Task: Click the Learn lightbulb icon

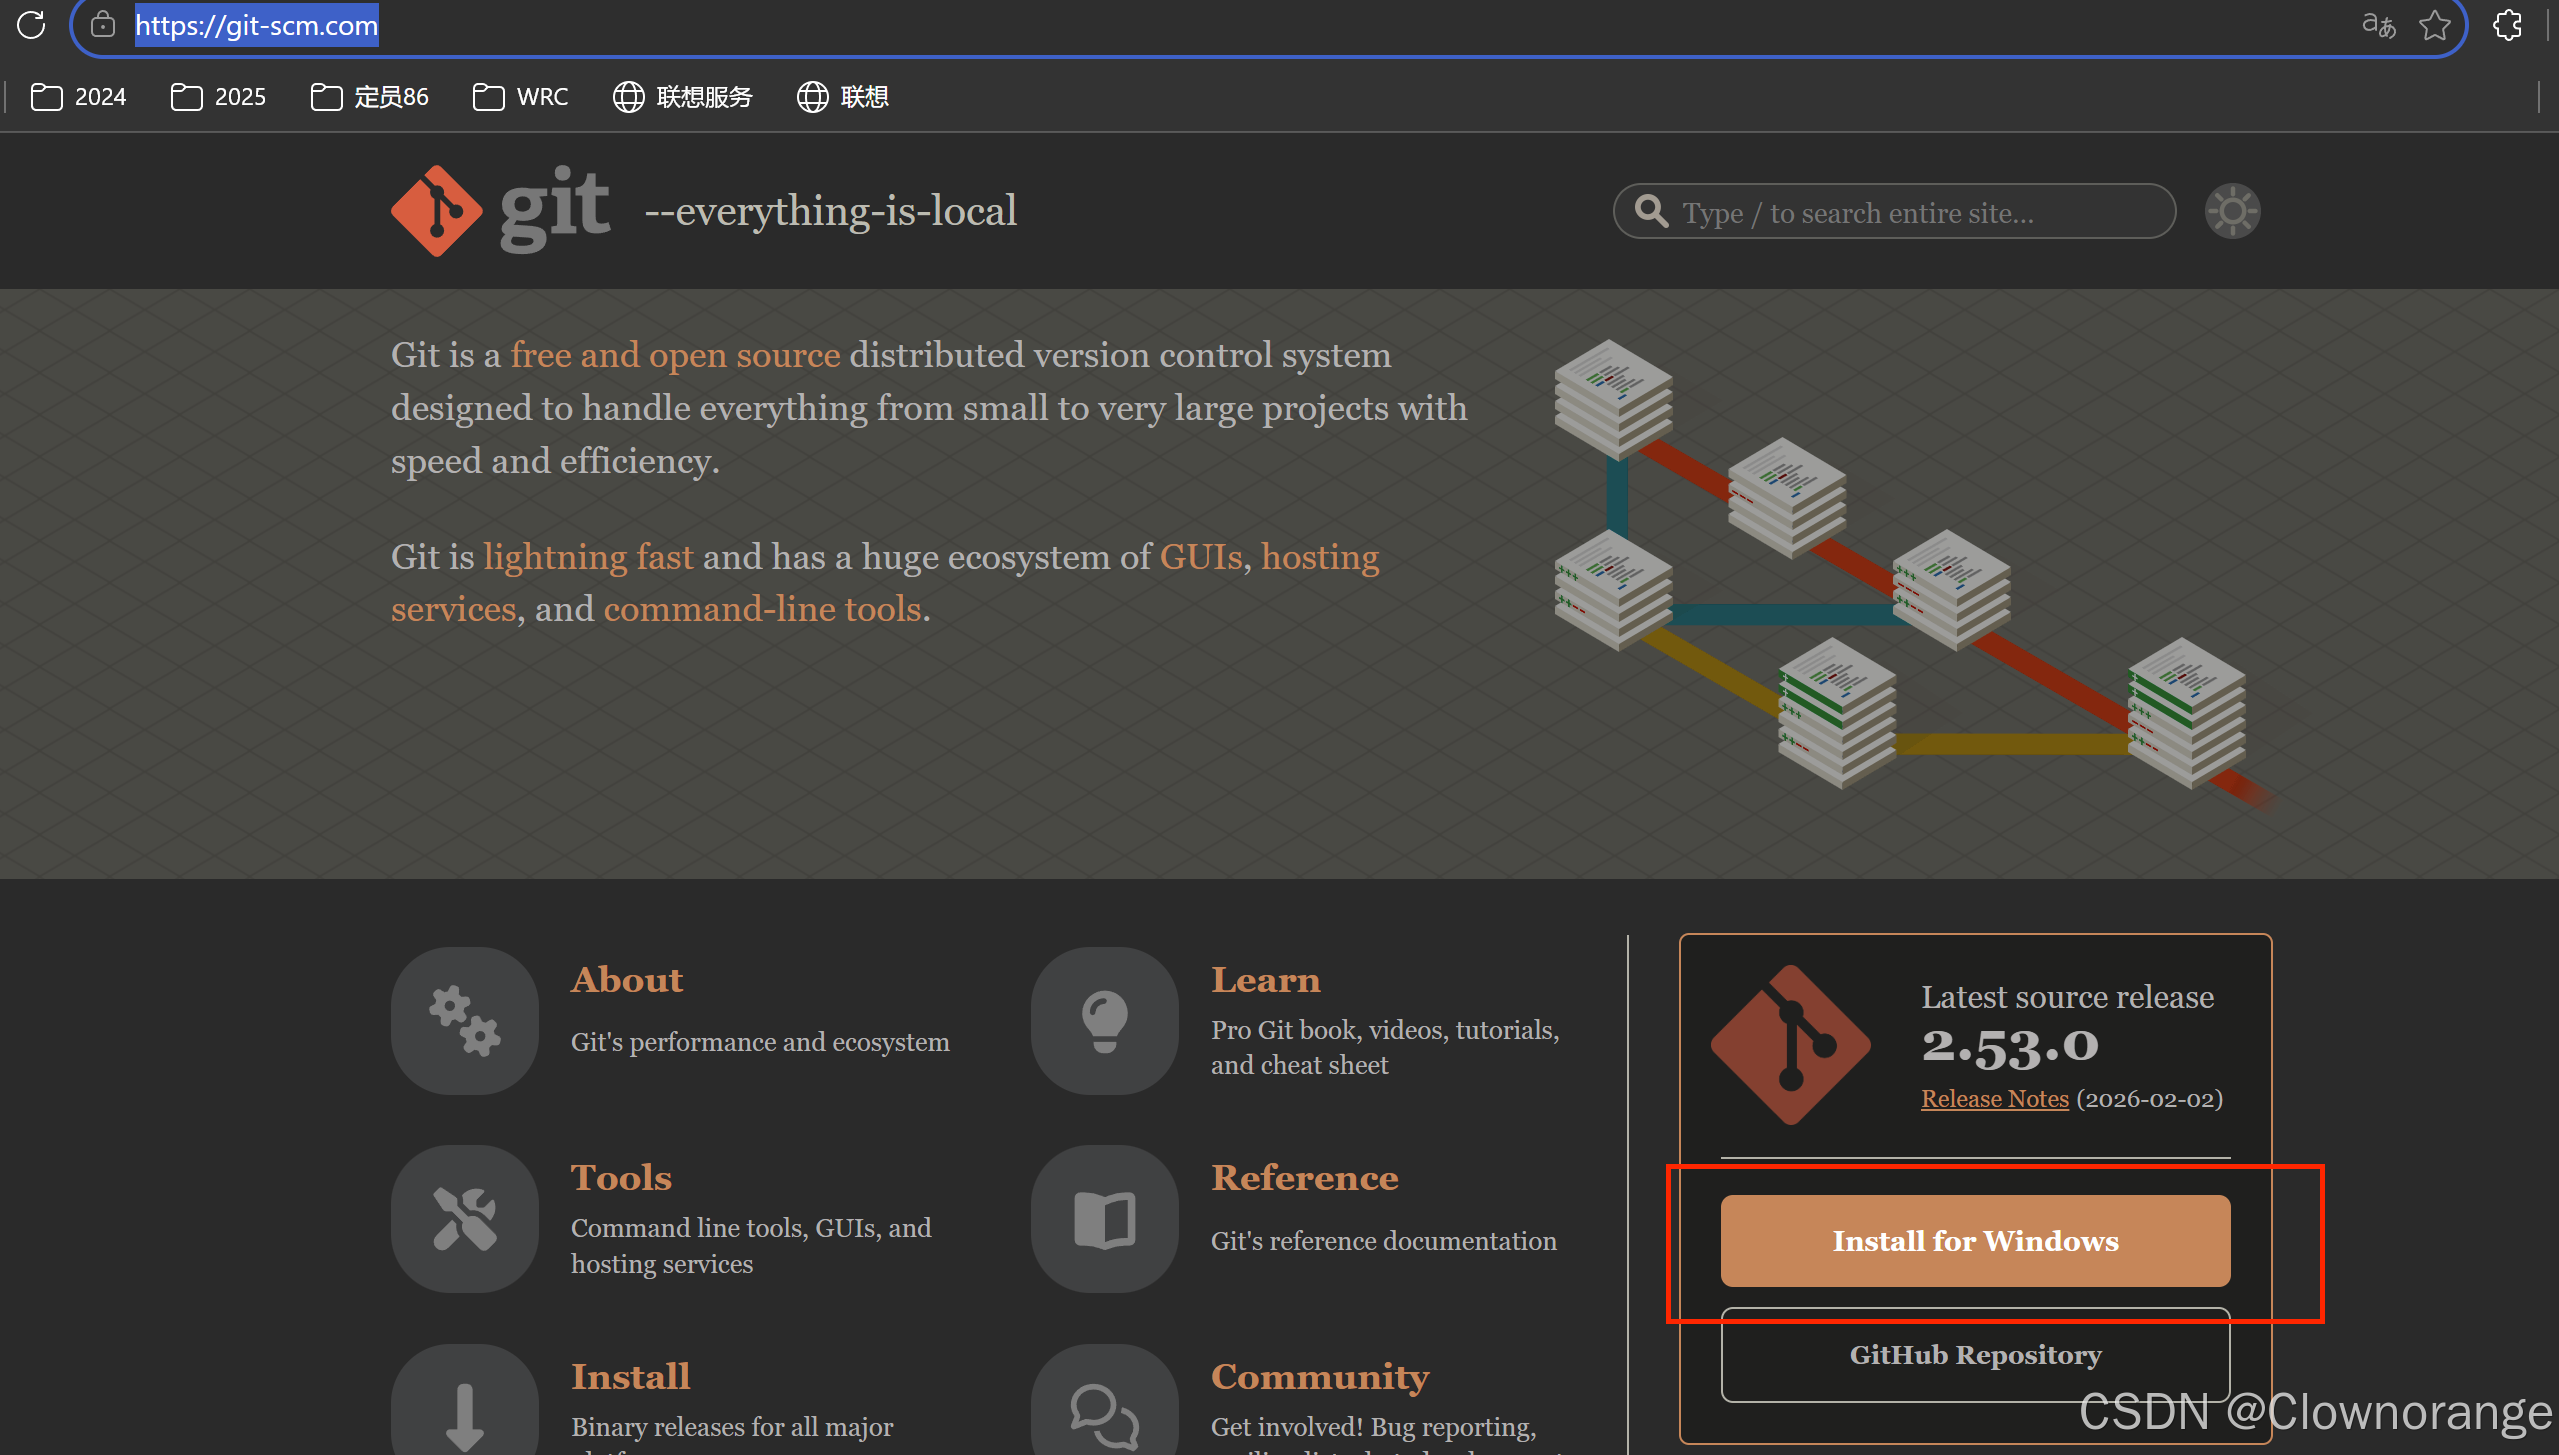Action: coord(1104,1020)
